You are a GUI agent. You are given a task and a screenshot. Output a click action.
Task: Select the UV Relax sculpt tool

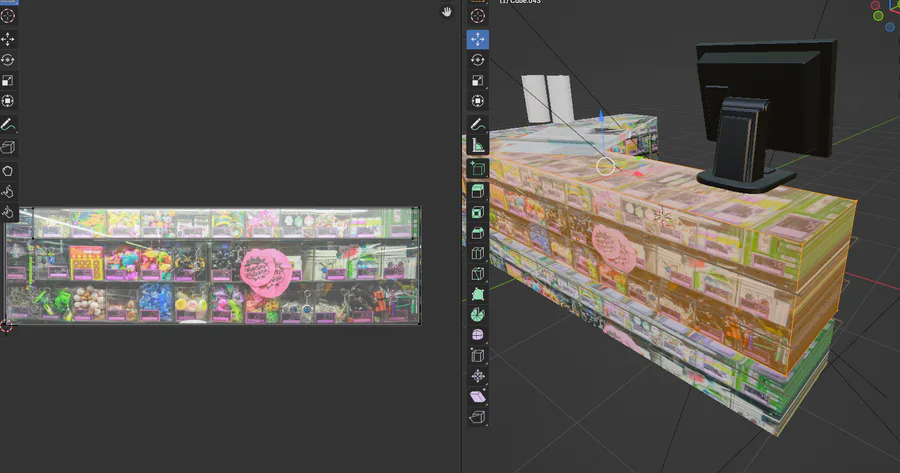point(7,192)
